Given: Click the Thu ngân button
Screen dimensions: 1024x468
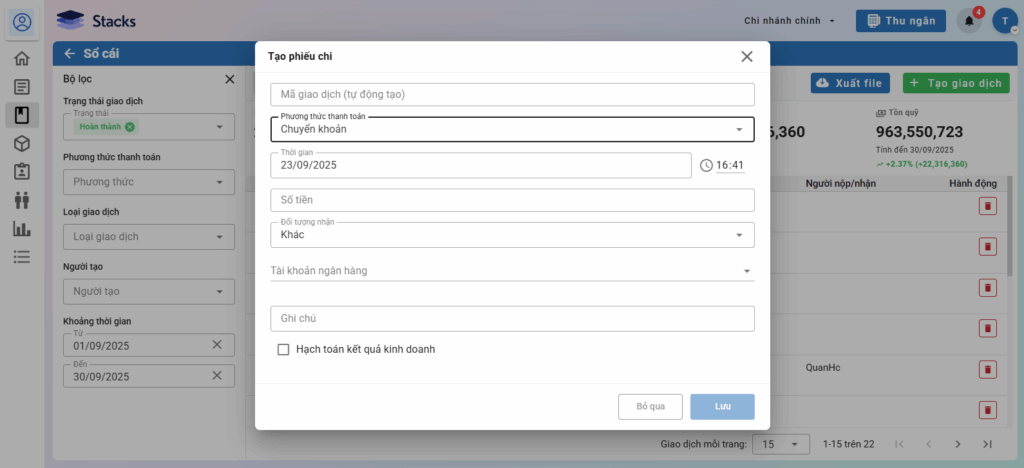Looking at the screenshot, I should (901, 21).
